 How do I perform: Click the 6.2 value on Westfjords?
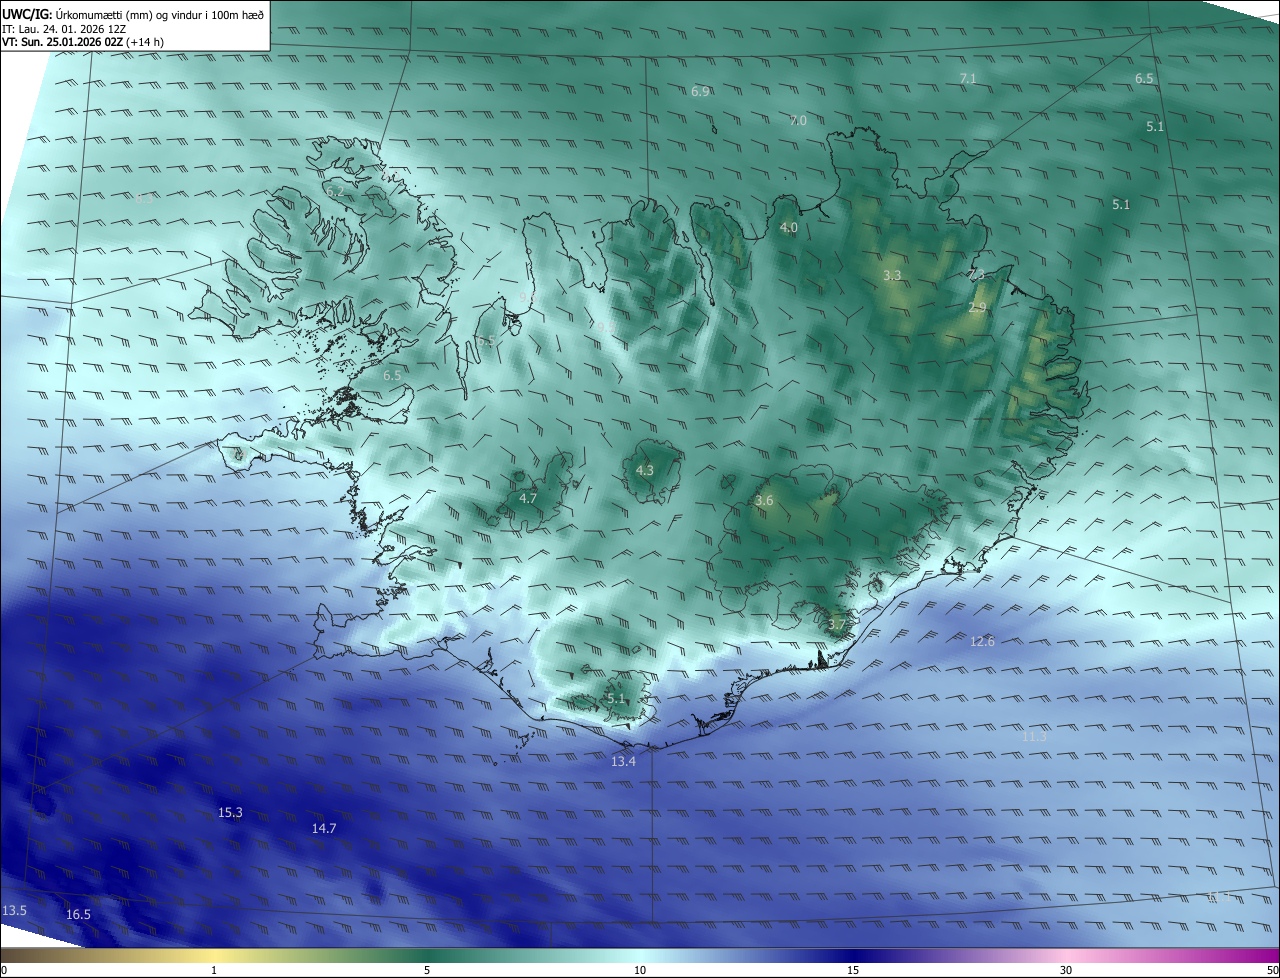(x=334, y=190)
